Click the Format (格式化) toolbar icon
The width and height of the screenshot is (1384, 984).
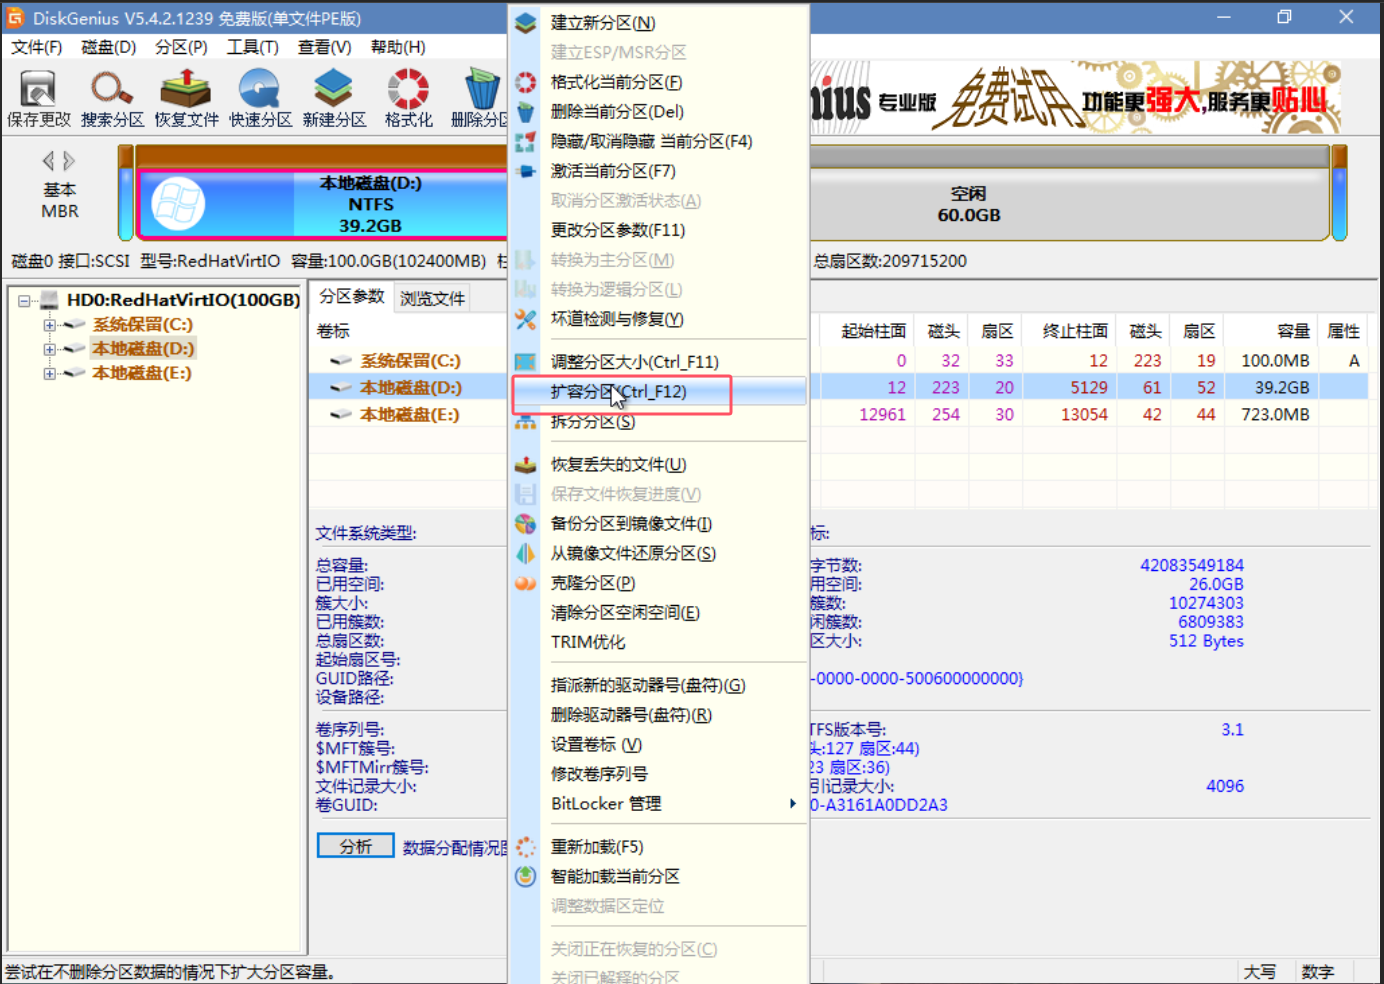point(408,98)
